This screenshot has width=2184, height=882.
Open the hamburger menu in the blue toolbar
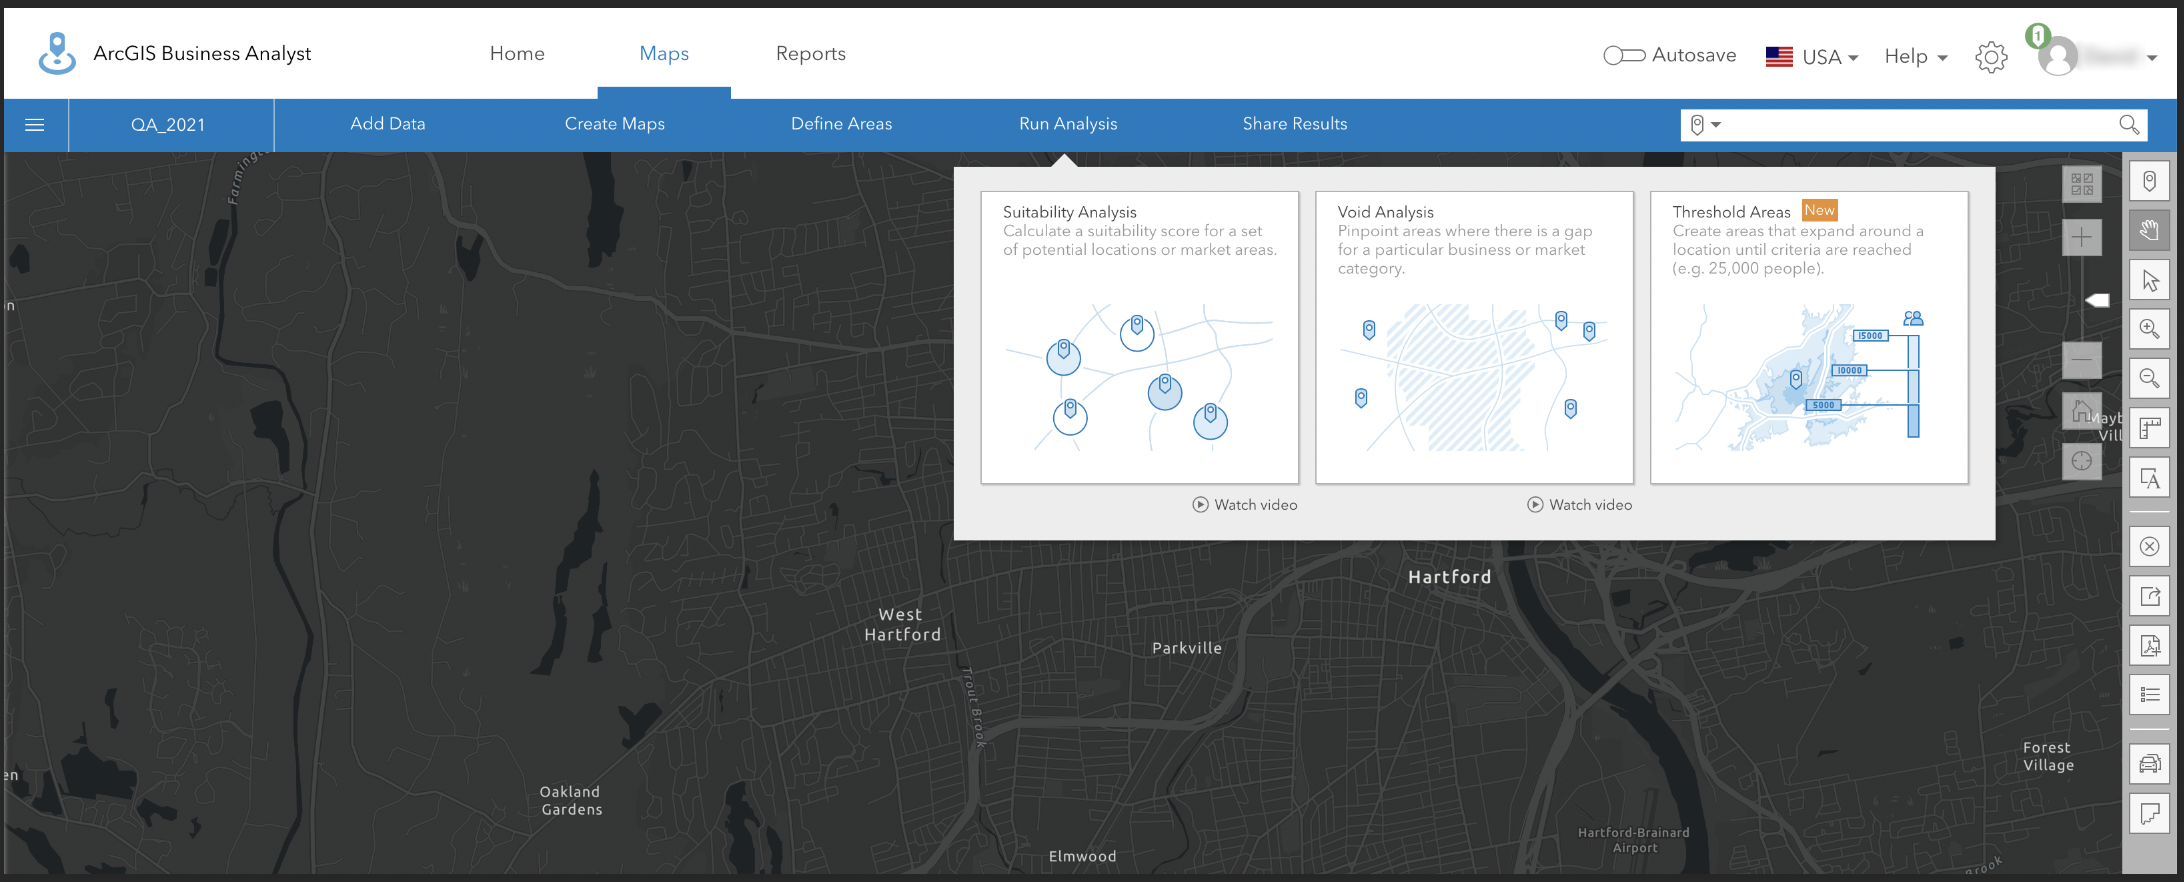point(35,125)
